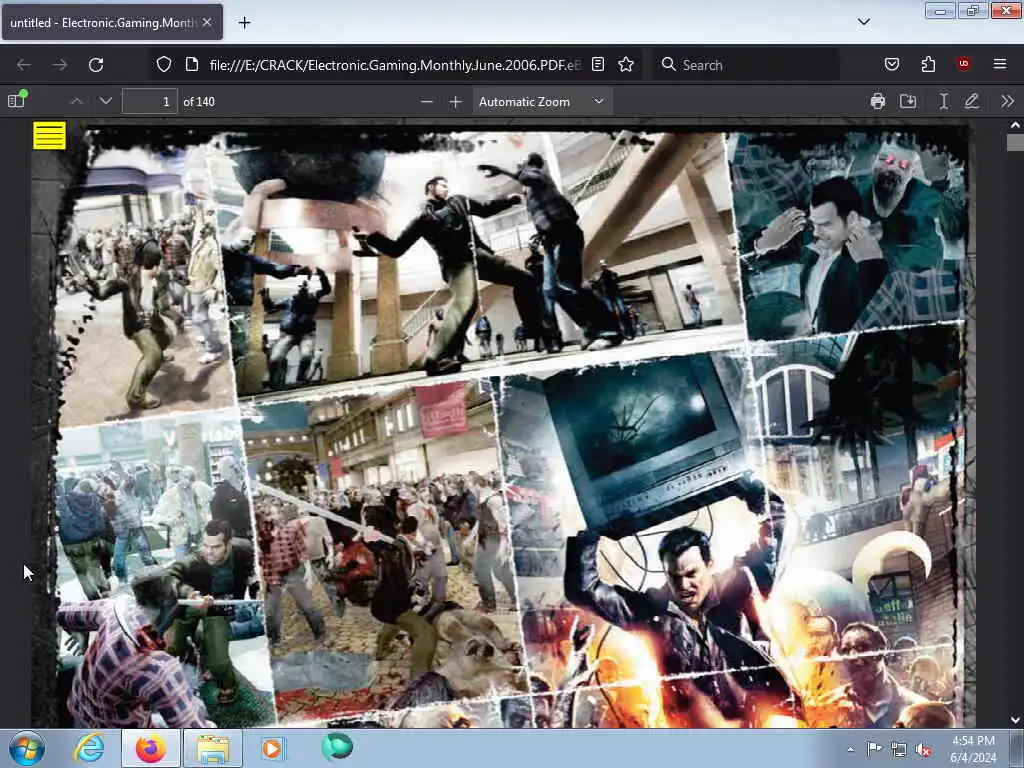This screenshot has width=1024, height=768.
Task: Click the file page info icon
Action: click(x=191, y=64)
